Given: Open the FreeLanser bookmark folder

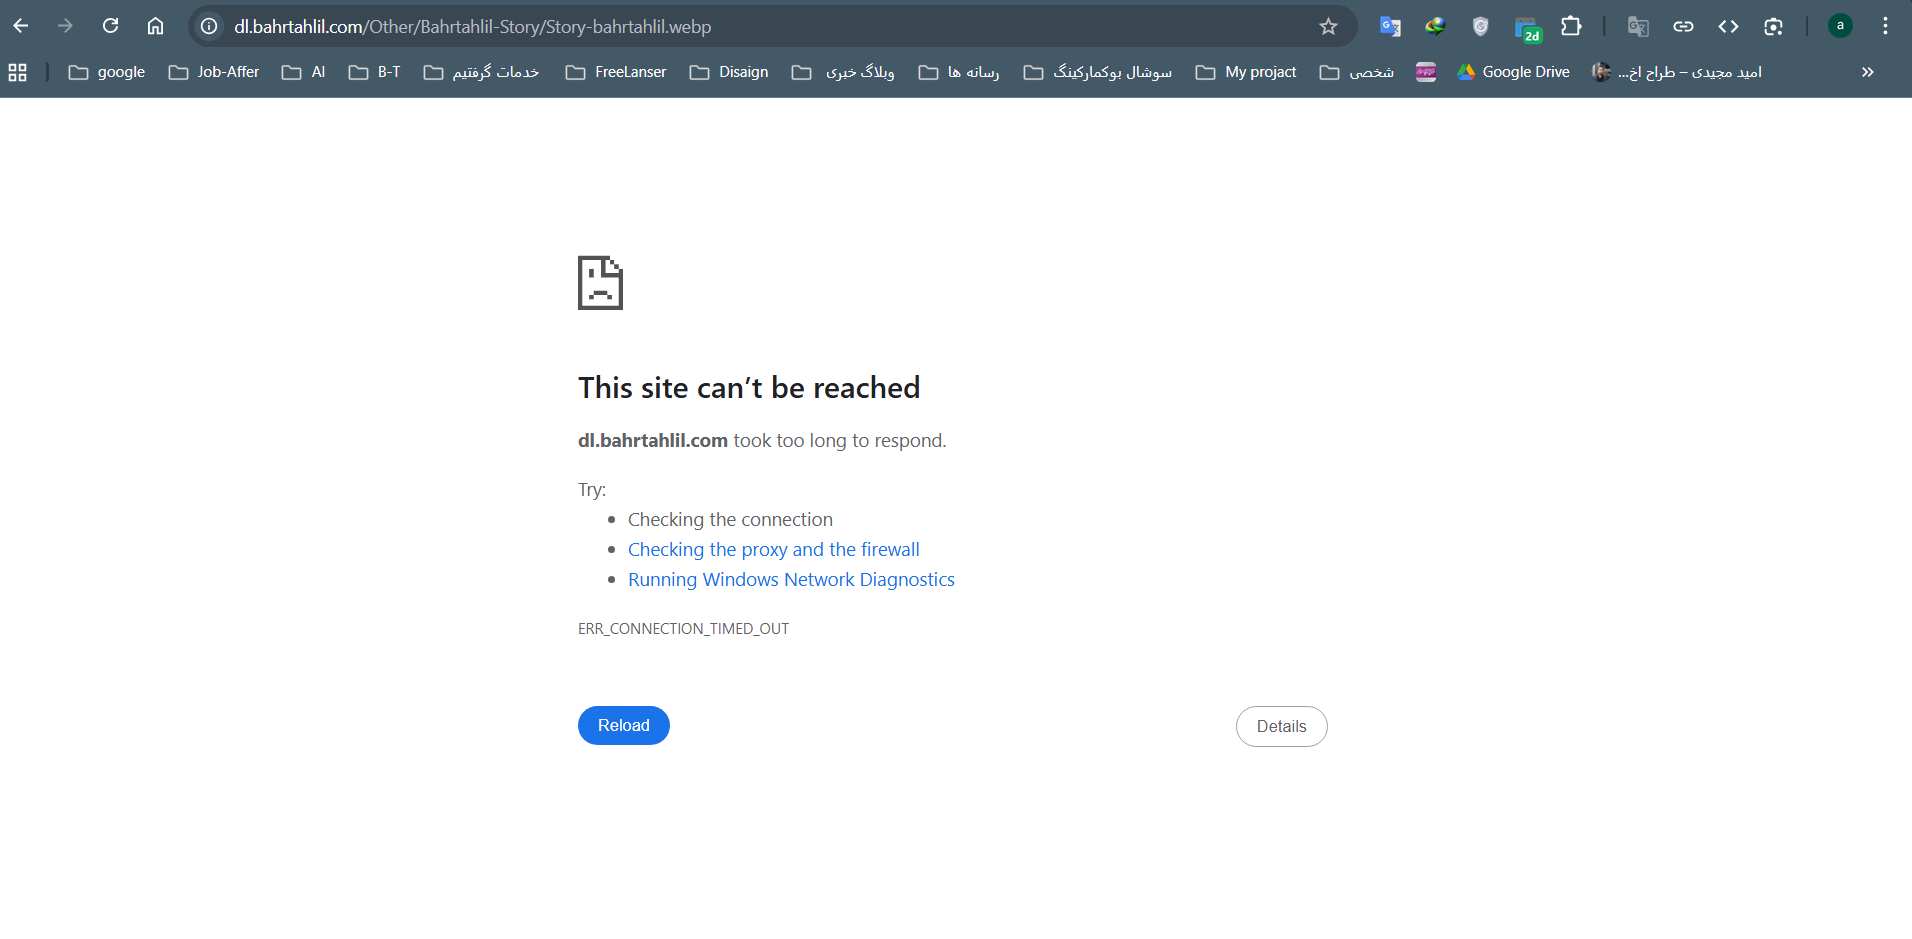Looking at the screenshot, I should point(616,72).
